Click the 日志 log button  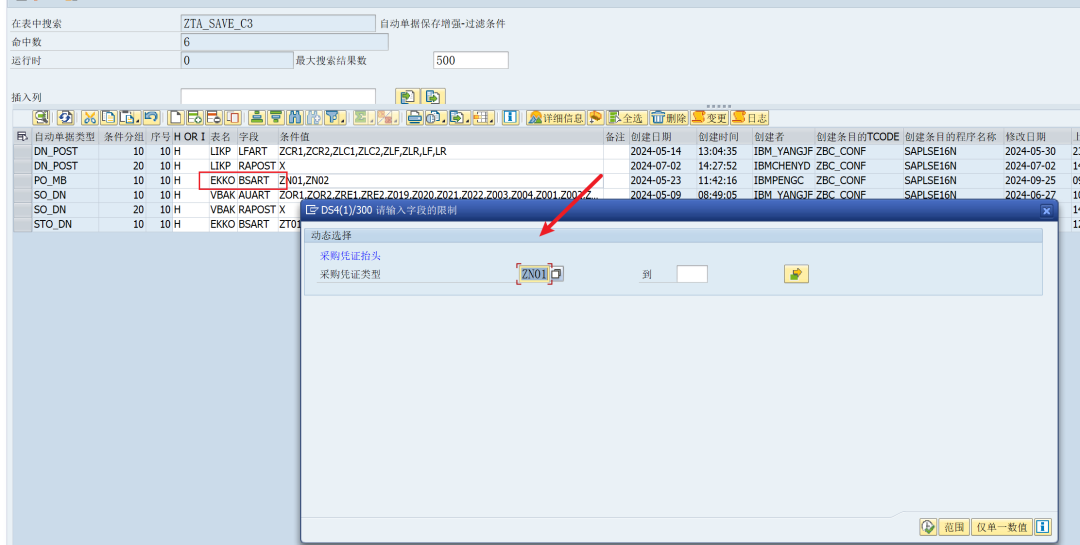coord(749,118)
